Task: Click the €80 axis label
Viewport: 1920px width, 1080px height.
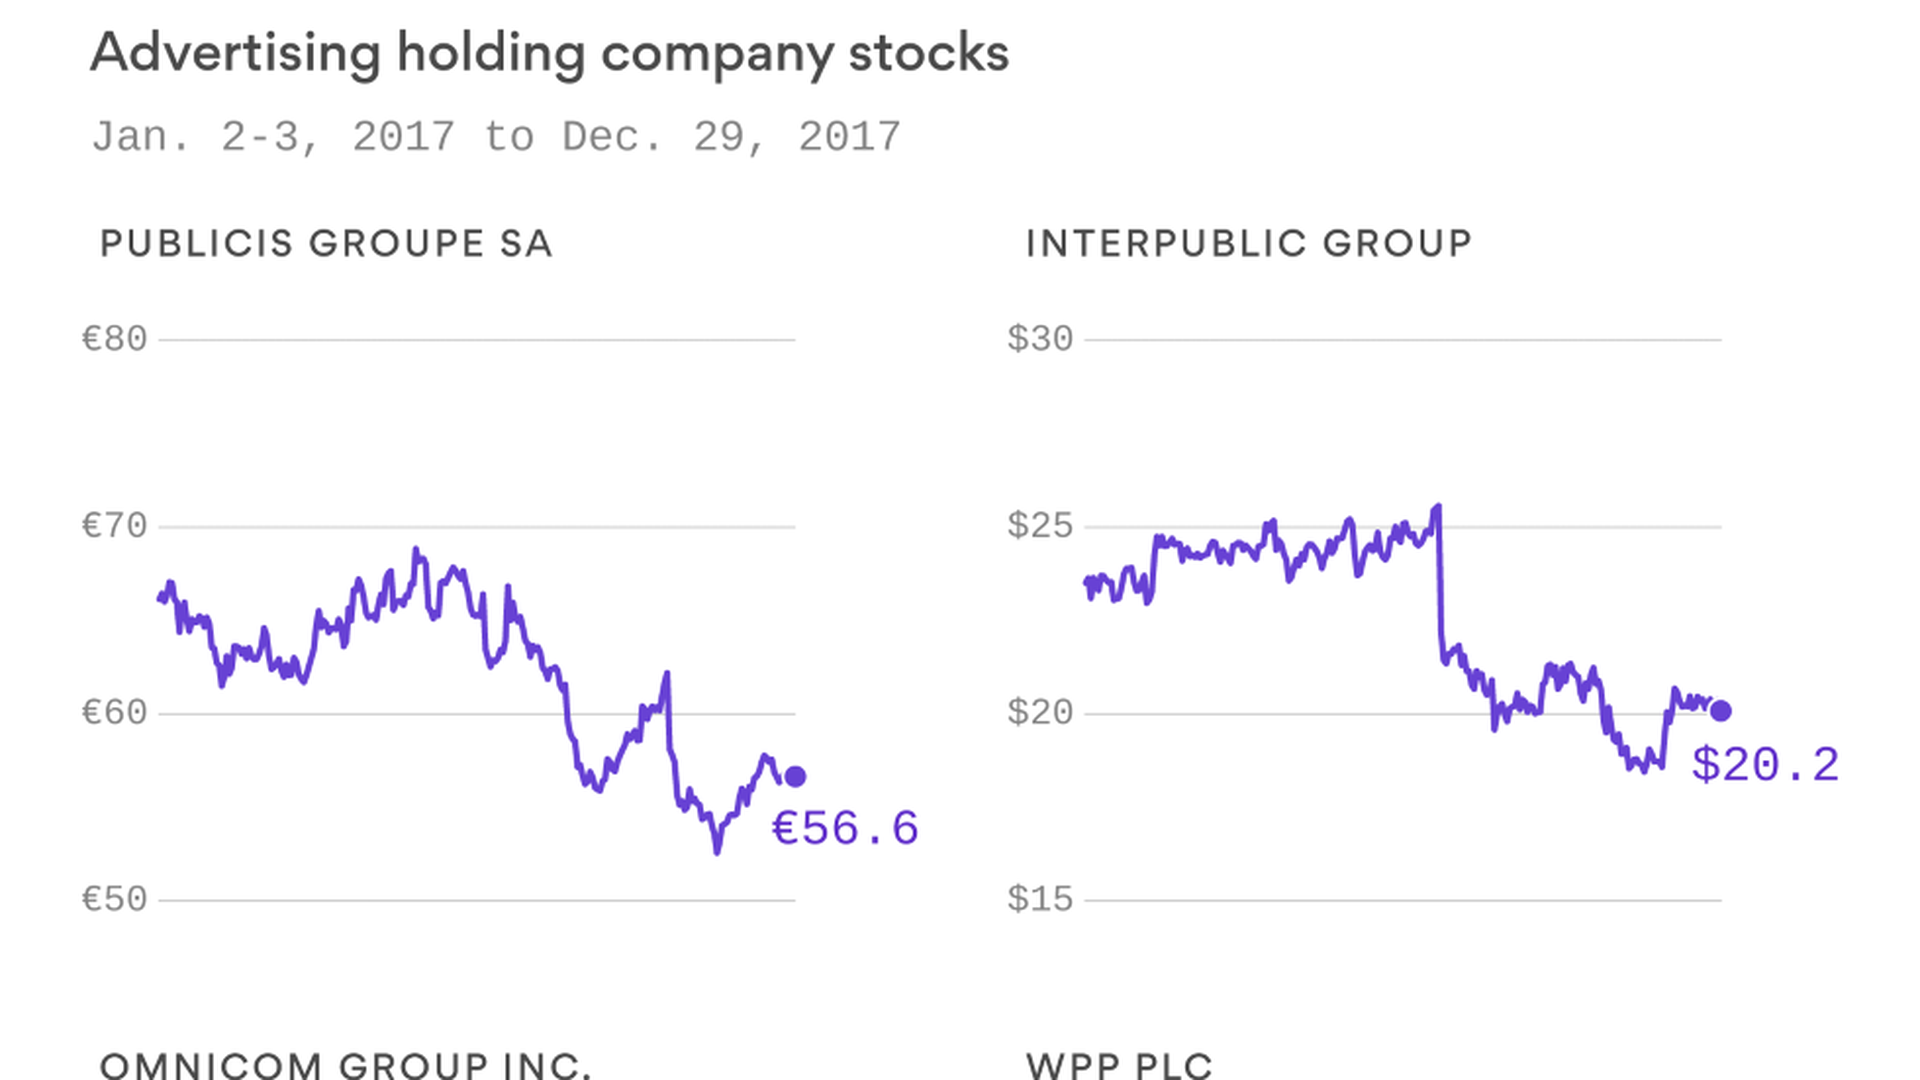Action: tap(114, 340)
